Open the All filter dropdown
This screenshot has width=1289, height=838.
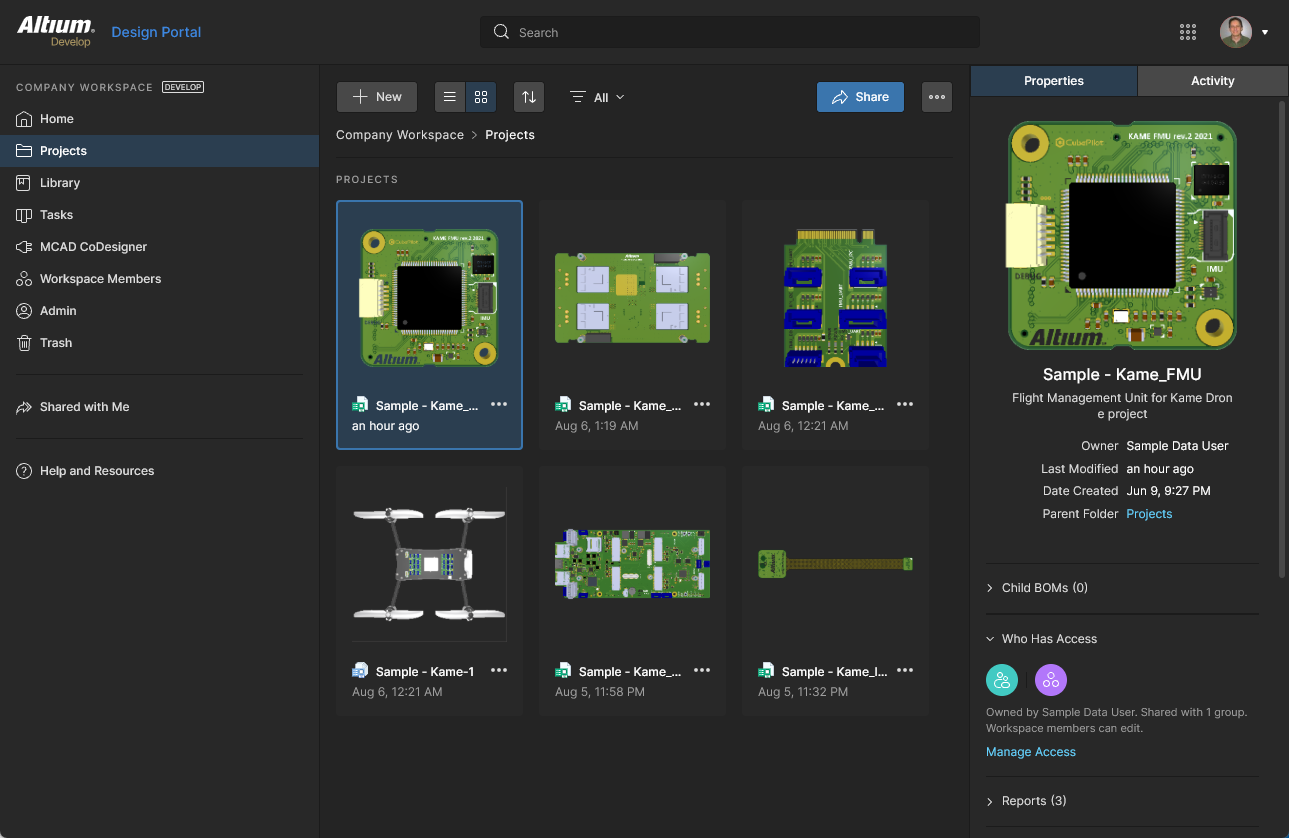coord(596,97)
